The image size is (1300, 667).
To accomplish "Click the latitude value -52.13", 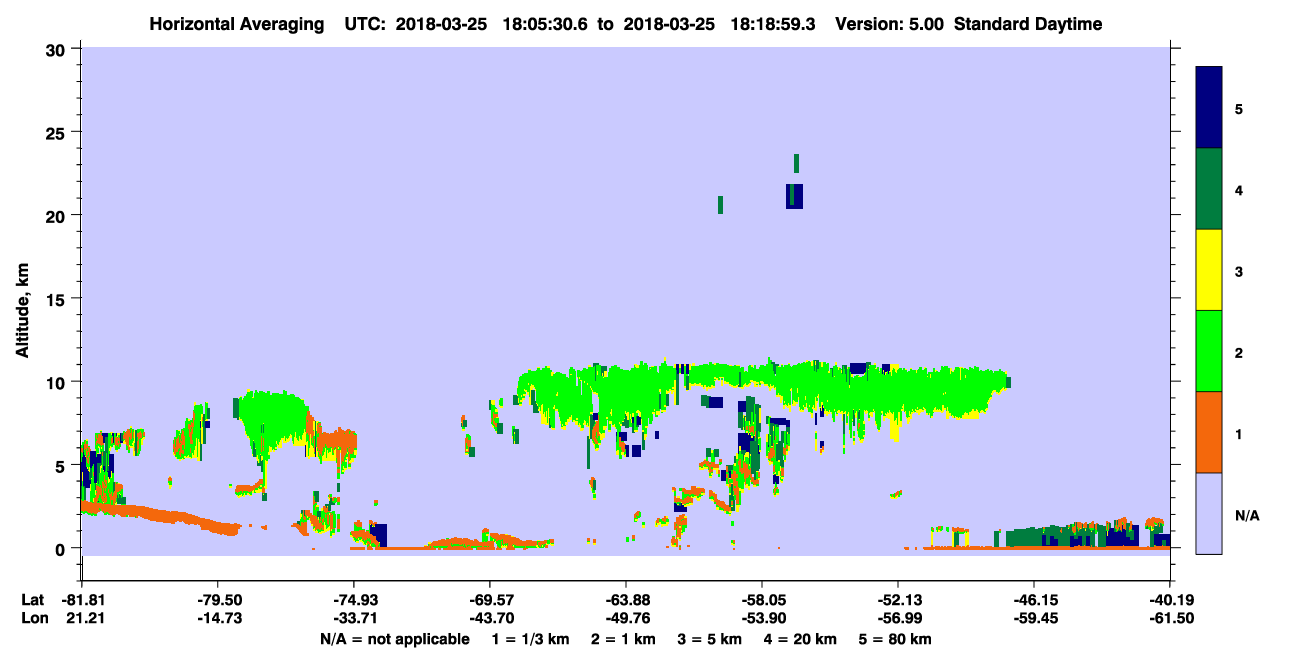I will pyautogui.click(x=897, y=600).
